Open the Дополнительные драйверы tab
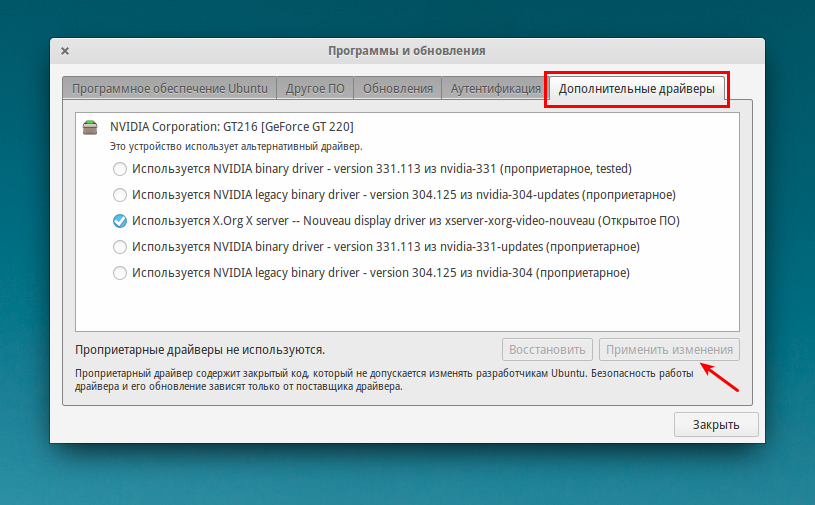 pos(637,89)
